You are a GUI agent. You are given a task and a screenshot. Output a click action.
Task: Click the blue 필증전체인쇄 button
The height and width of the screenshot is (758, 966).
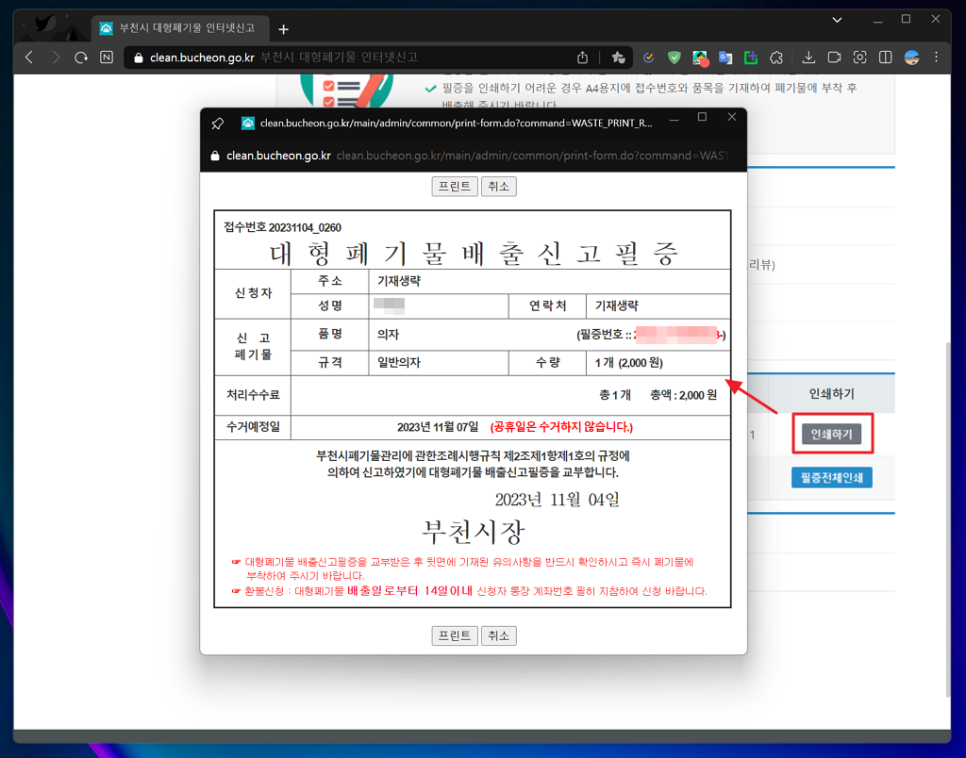[832, 478]
